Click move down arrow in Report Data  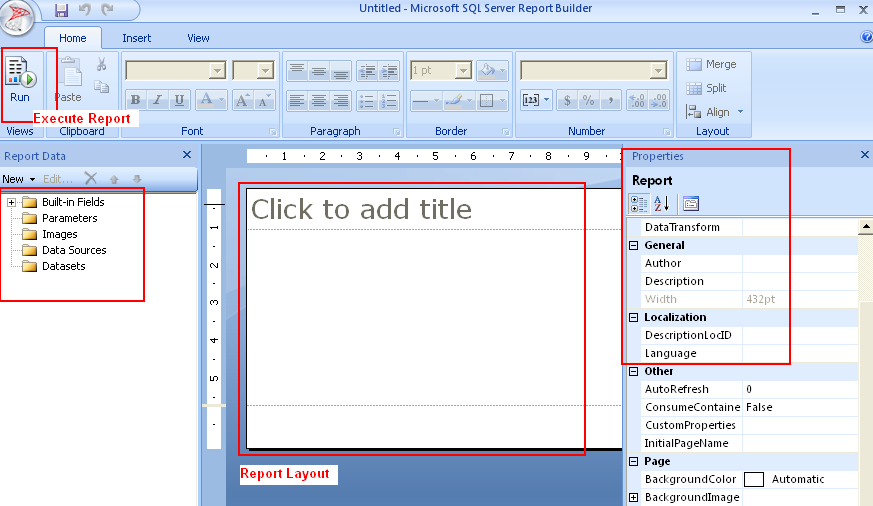tap(137, 179)
